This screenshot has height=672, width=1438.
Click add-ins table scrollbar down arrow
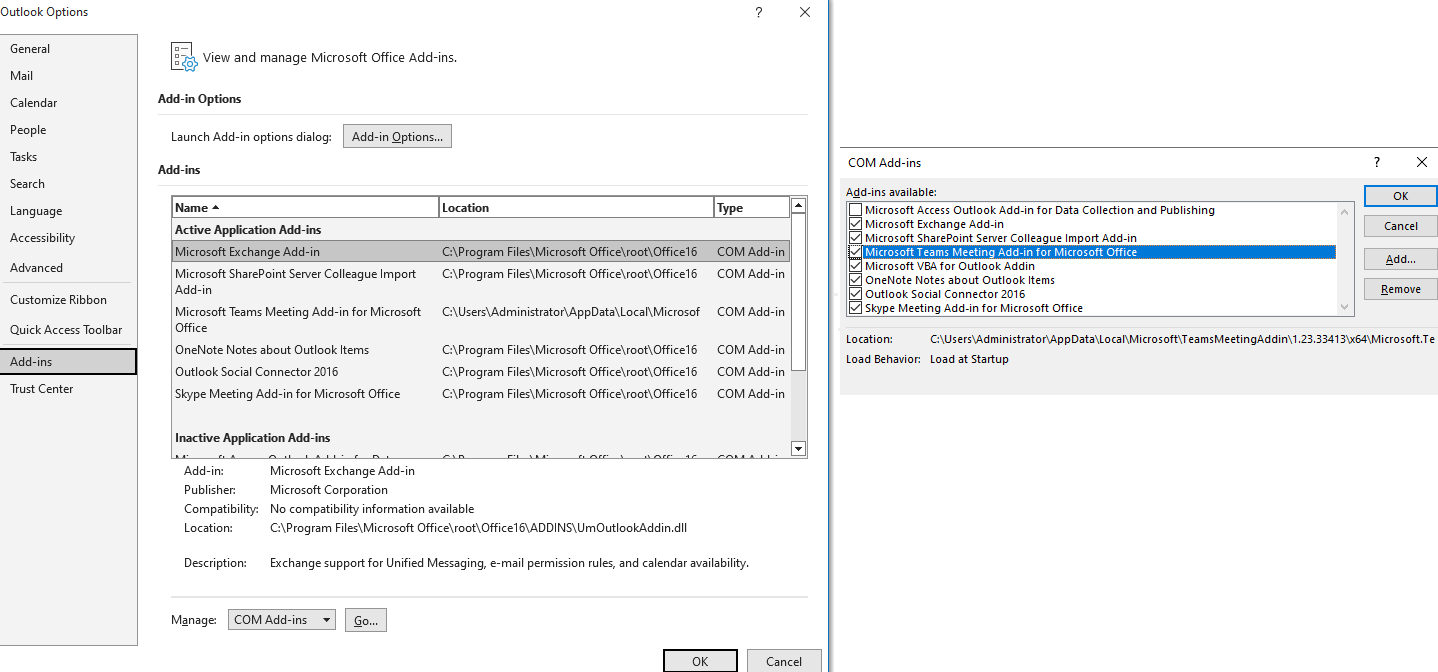[x=798, y=449]
